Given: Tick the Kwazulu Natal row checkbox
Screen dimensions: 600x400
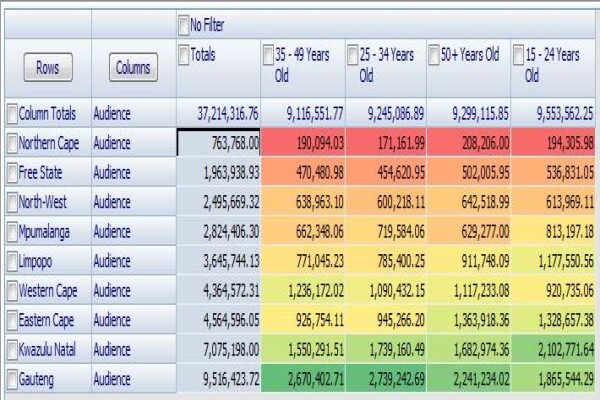Looking at the screenshot, I should click(12, 350).
